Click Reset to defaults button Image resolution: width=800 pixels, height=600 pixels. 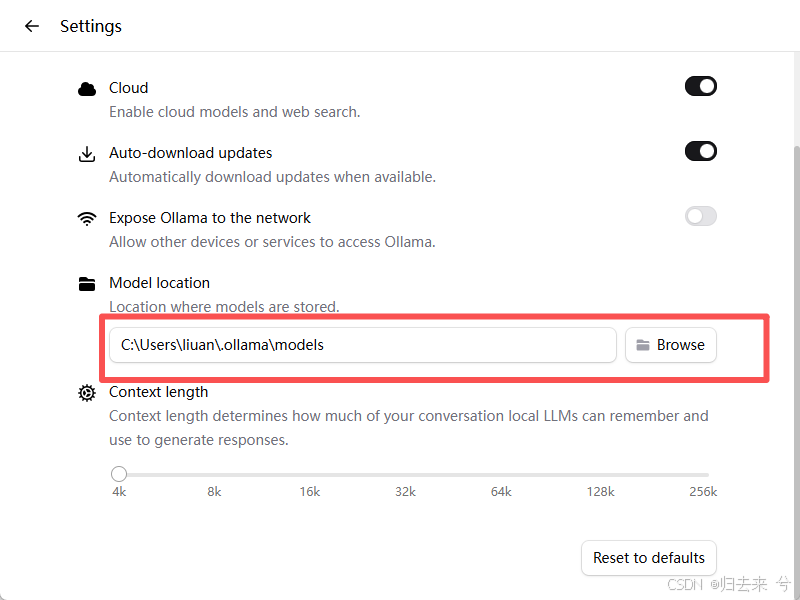click(x=648, y=558)
